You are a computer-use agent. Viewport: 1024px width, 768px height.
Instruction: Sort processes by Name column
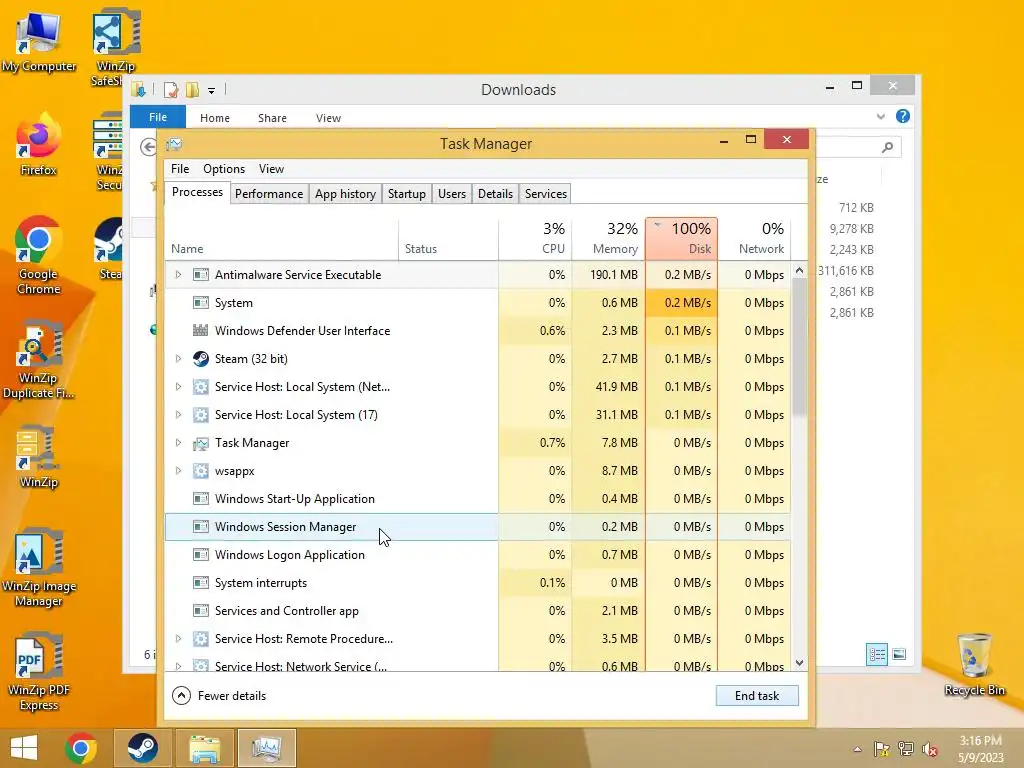(281, 238)
